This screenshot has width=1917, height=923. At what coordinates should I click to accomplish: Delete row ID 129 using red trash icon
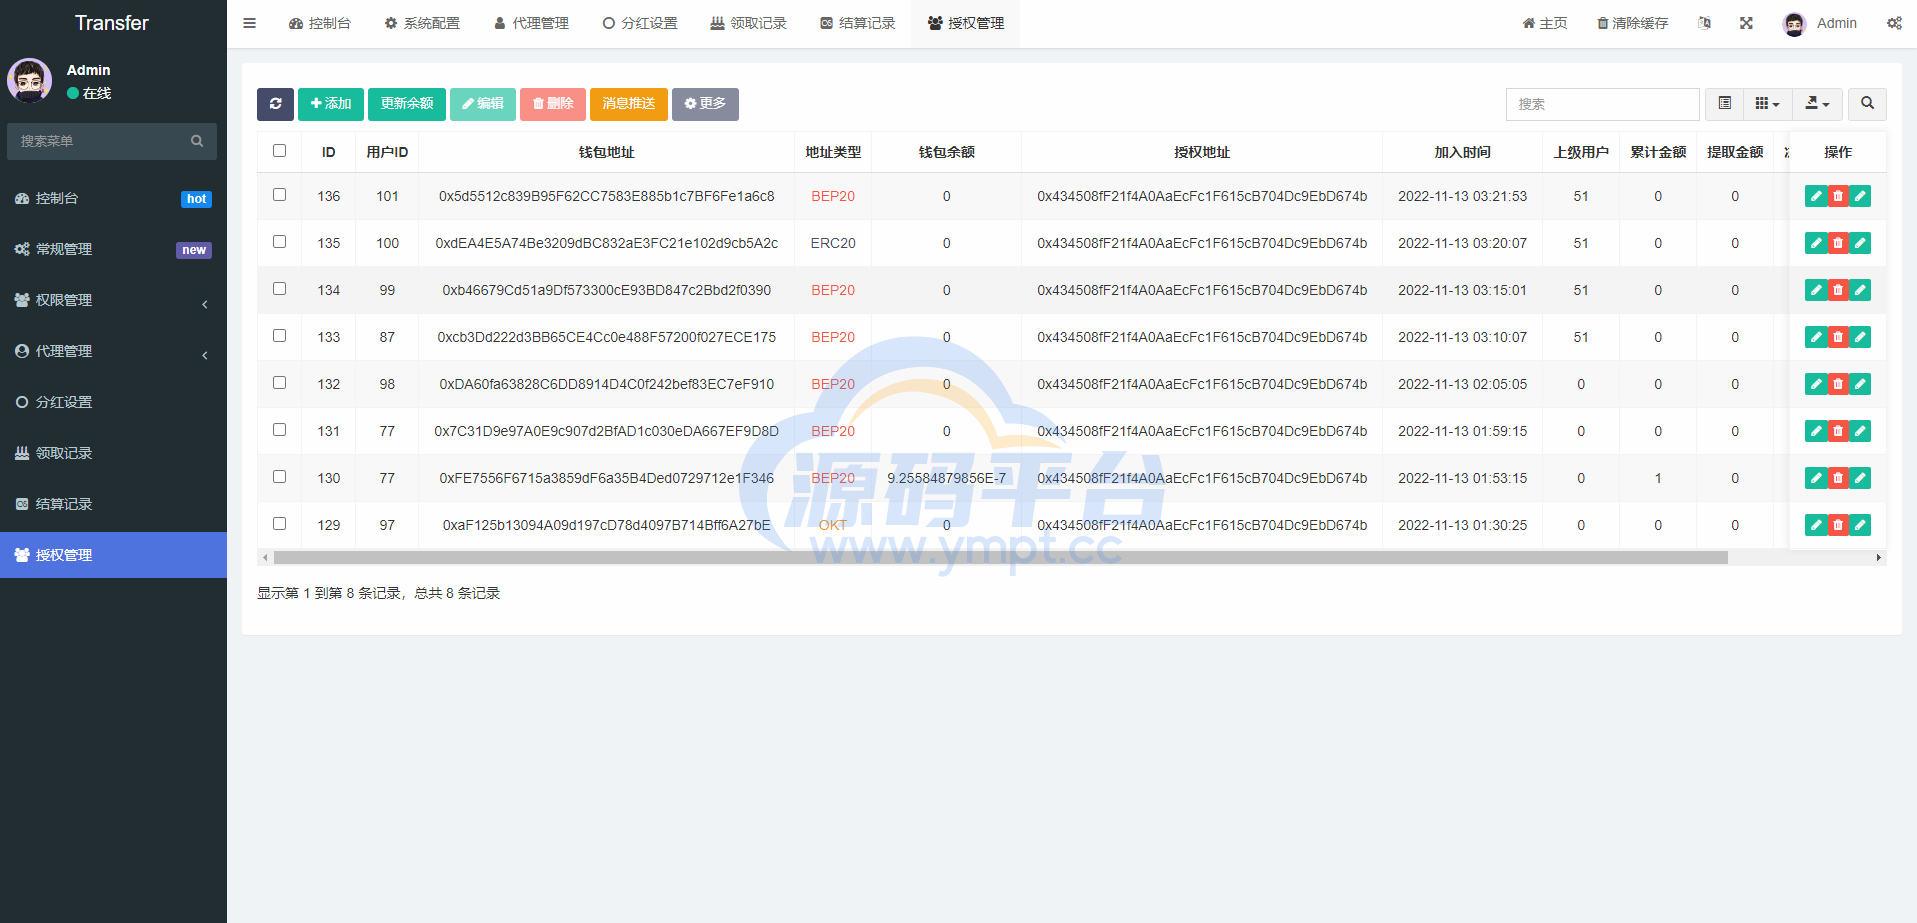(x=1838, y=525)
